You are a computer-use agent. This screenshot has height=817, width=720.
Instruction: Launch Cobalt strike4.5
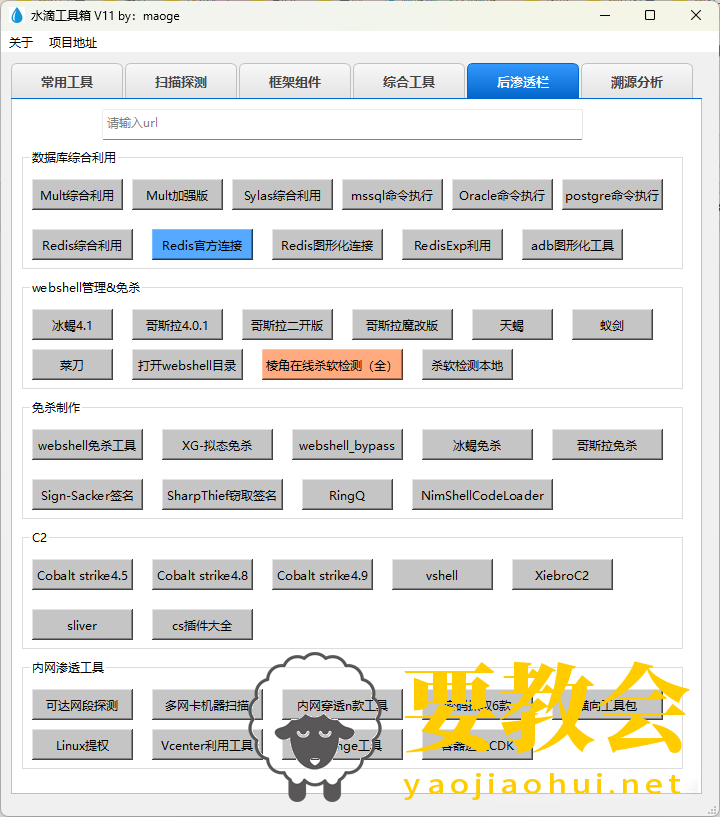pyautogui.click(x=82, y=575)
